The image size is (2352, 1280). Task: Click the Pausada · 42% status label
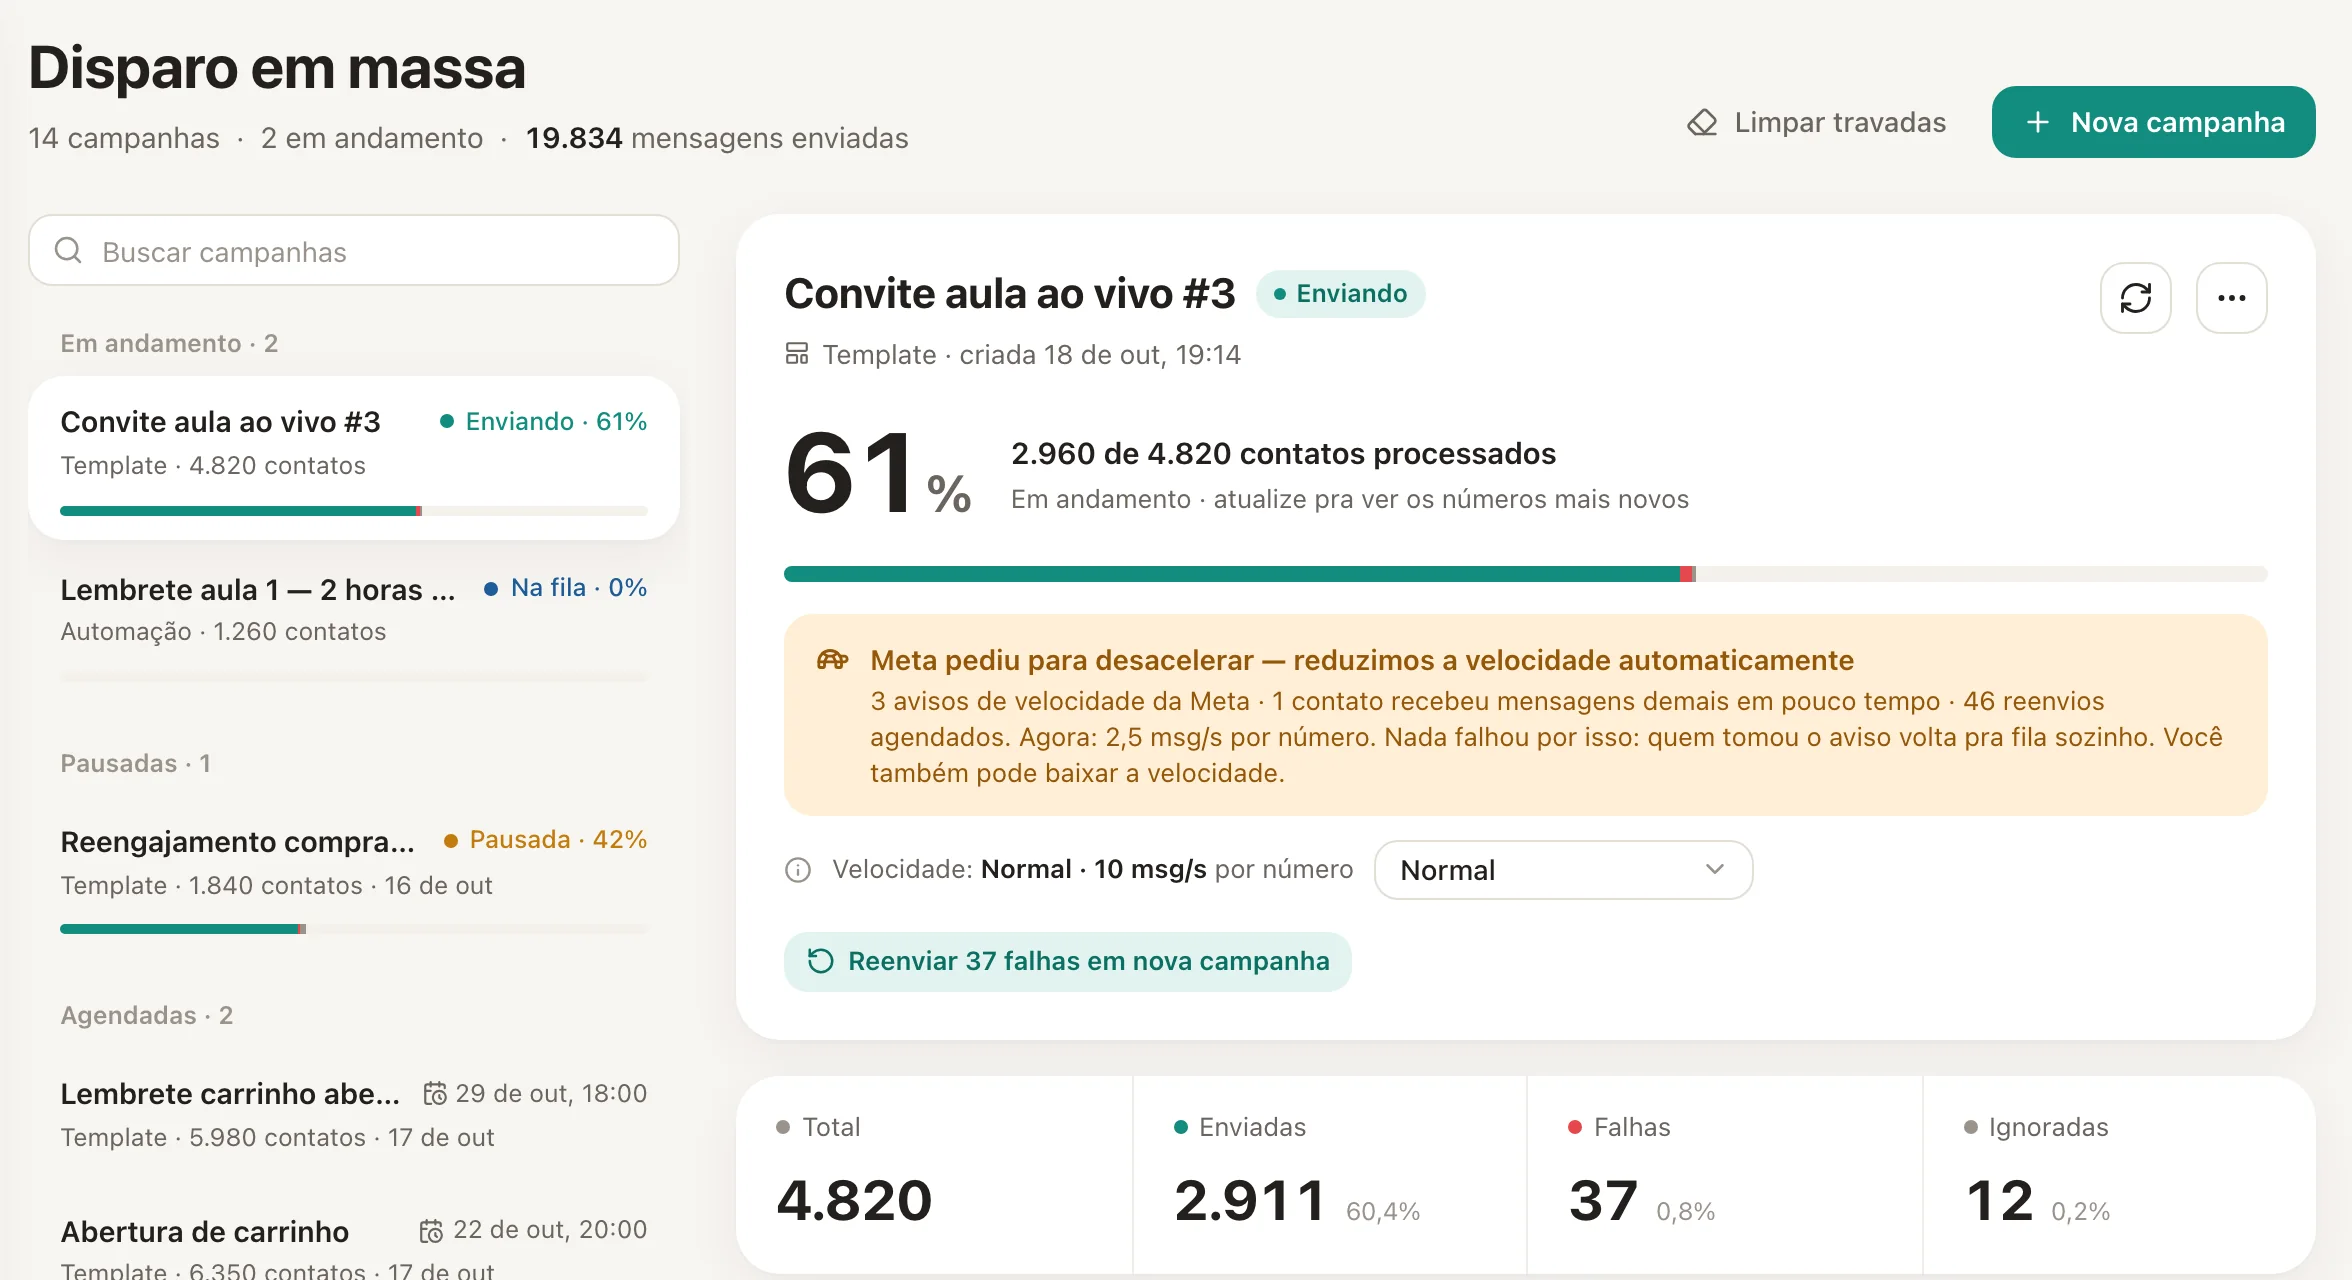tap(545, 840)
